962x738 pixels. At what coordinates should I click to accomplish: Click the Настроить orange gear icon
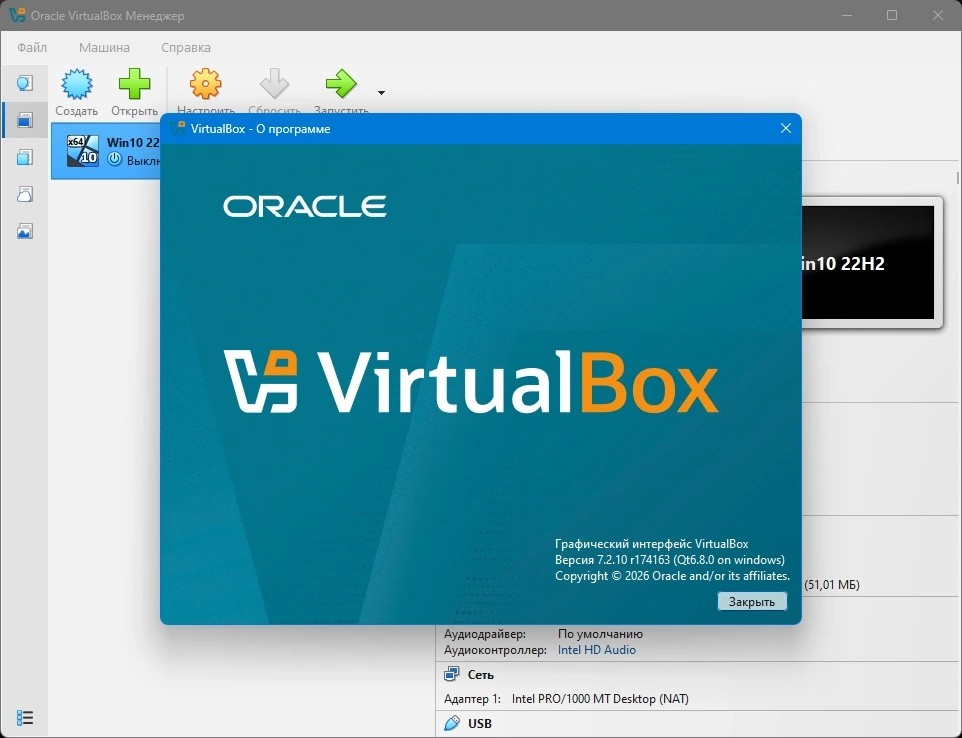[x=206, y=84]
